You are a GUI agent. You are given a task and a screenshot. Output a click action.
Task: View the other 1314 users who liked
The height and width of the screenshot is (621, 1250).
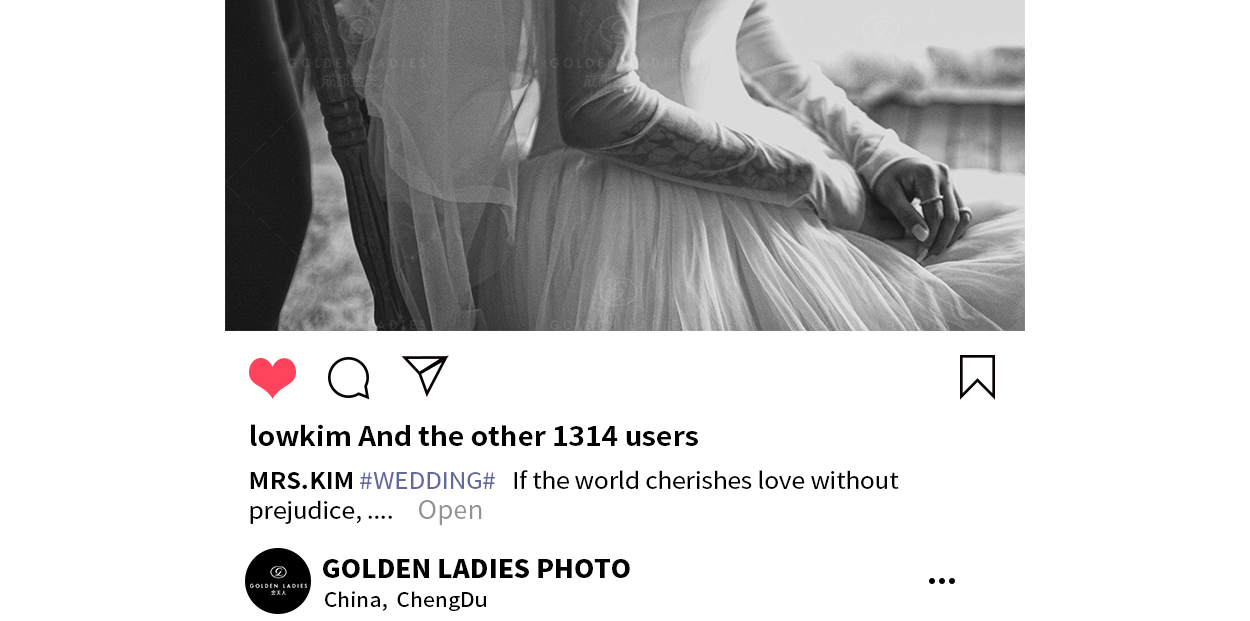tap(528, 436)
